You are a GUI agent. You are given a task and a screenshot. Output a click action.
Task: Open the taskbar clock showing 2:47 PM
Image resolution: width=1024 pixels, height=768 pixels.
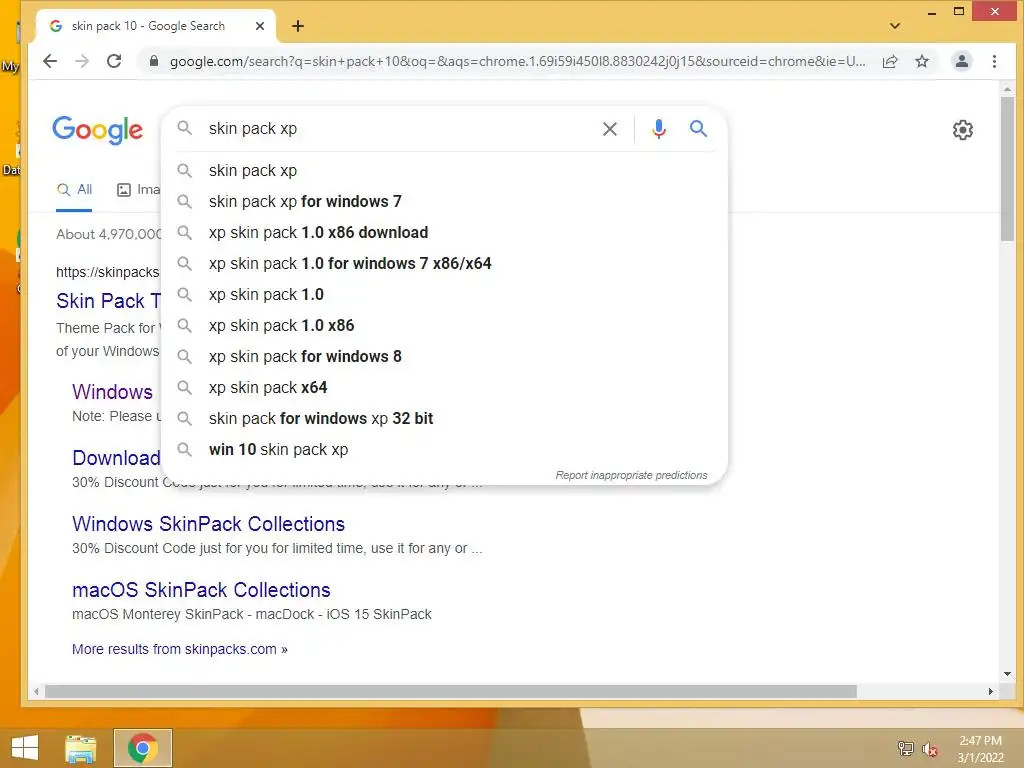pyautogui.click(x=980, y=749)
